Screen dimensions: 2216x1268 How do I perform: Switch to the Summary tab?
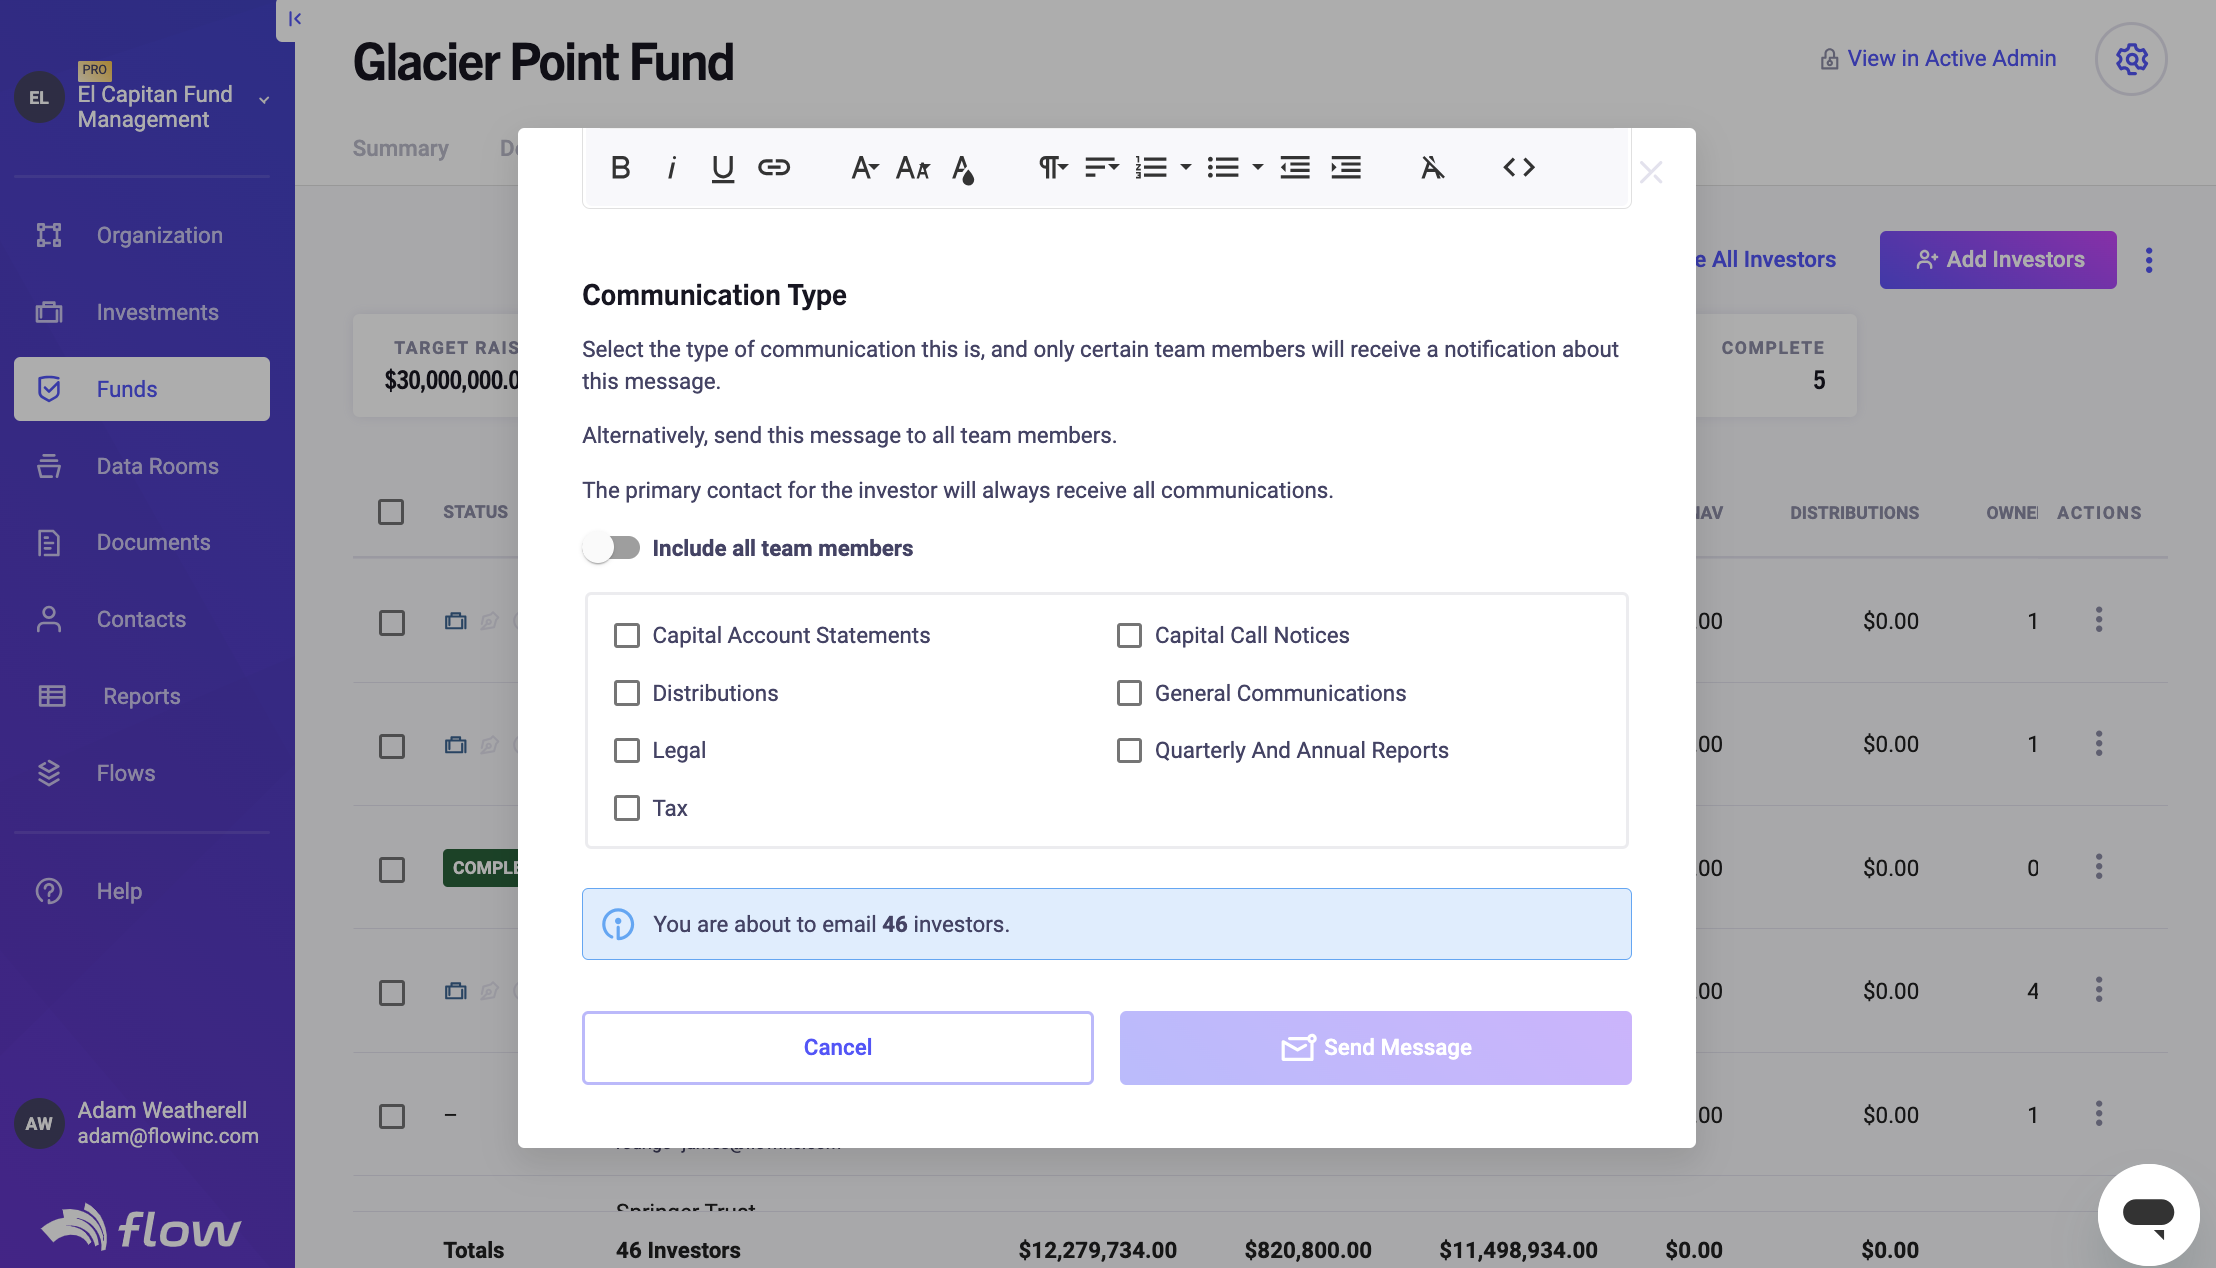400,148
